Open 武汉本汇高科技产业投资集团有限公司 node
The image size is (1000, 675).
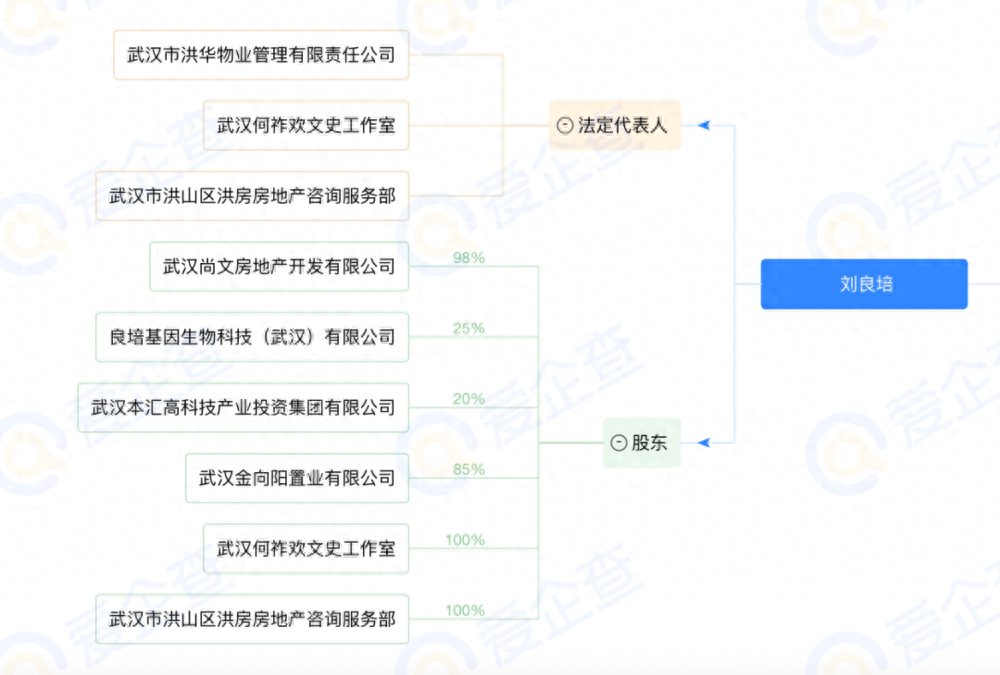point(243,408)
